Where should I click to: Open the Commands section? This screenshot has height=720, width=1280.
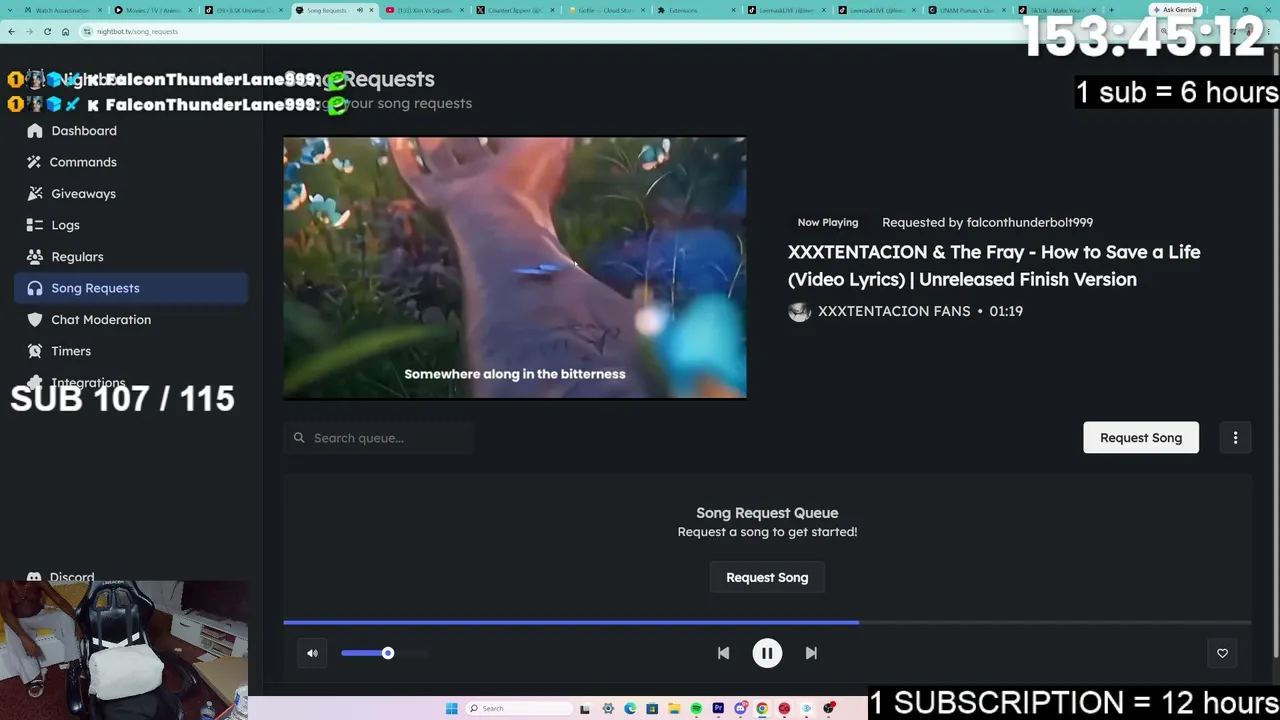pyautogui.click(x=131, y=162)
